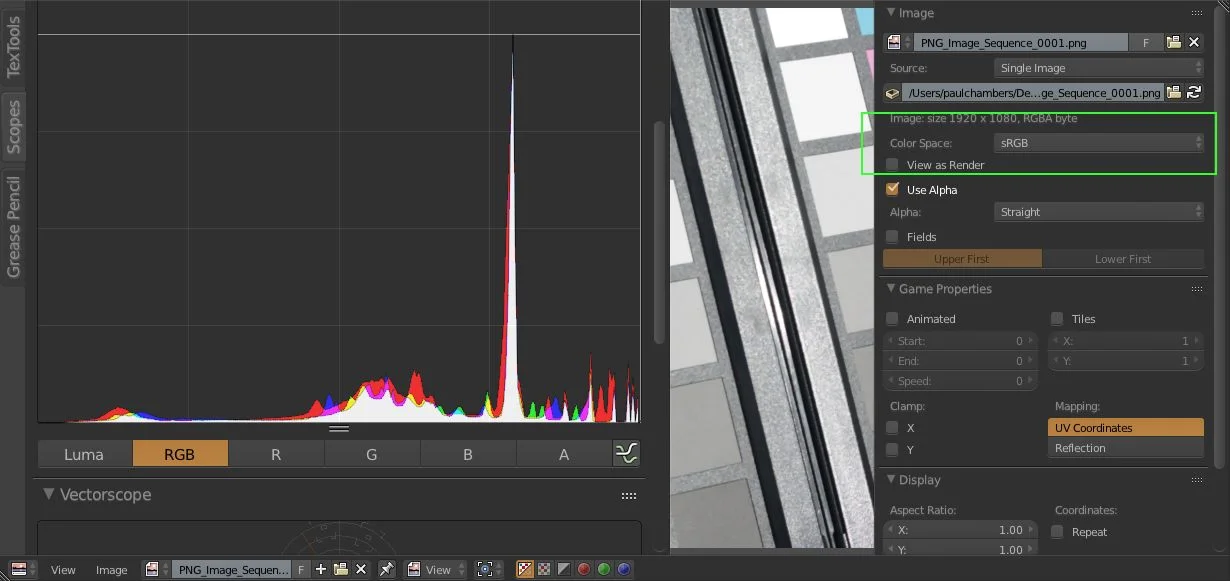Viewport: 1230px width, 581px height.
Task: Select the color-only channel icon
Action: (x=564, y=569)
